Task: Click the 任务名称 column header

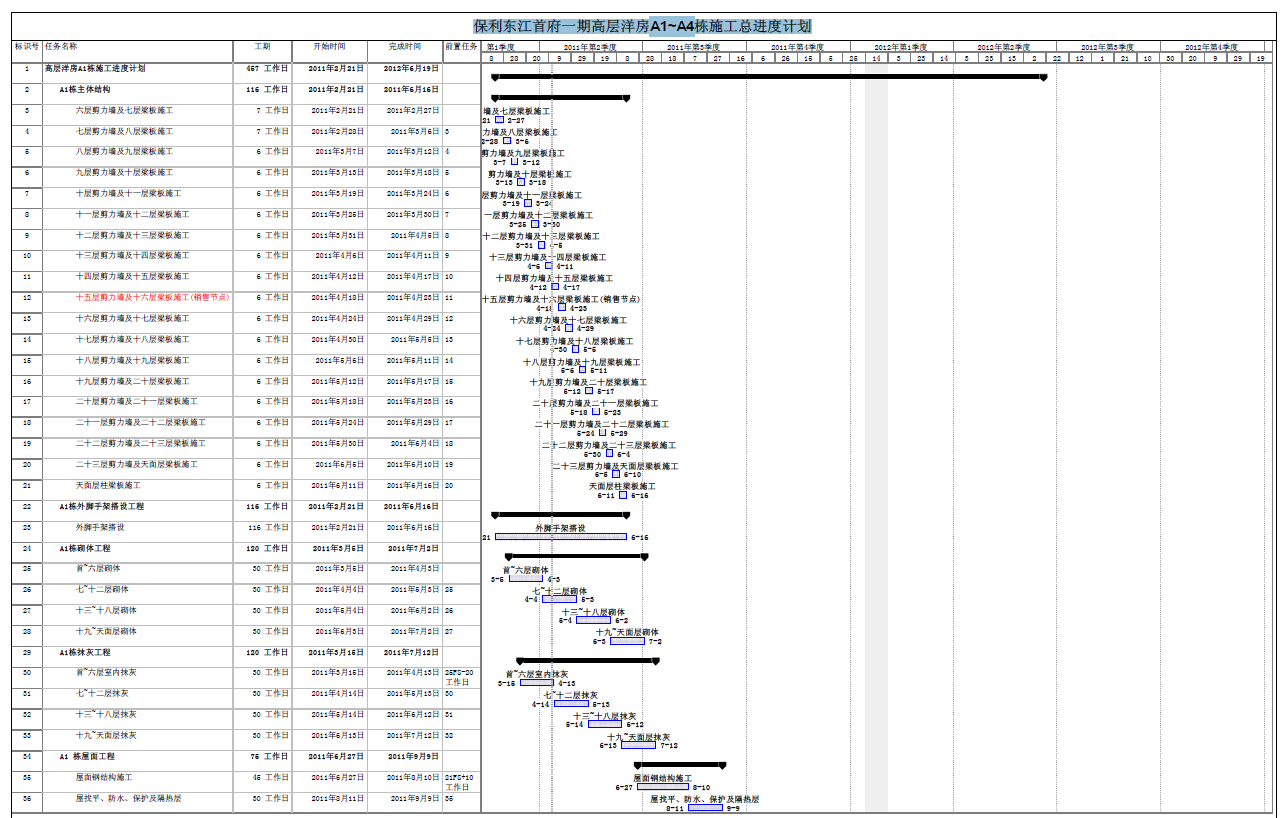Action: (x=61, y=46)
